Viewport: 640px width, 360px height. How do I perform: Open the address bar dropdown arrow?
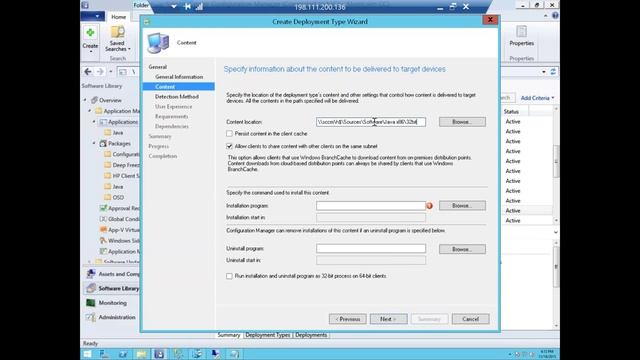click(544, 72)
